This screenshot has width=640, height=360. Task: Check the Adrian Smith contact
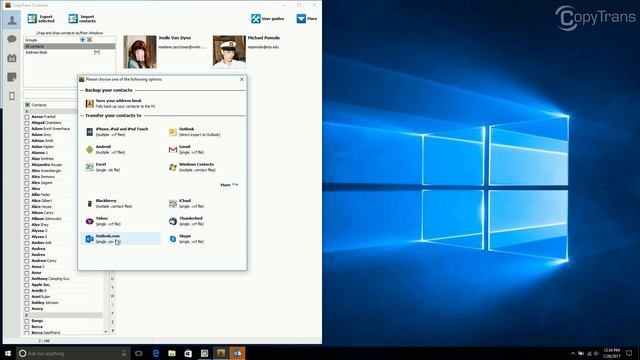[x=27, y=141]
